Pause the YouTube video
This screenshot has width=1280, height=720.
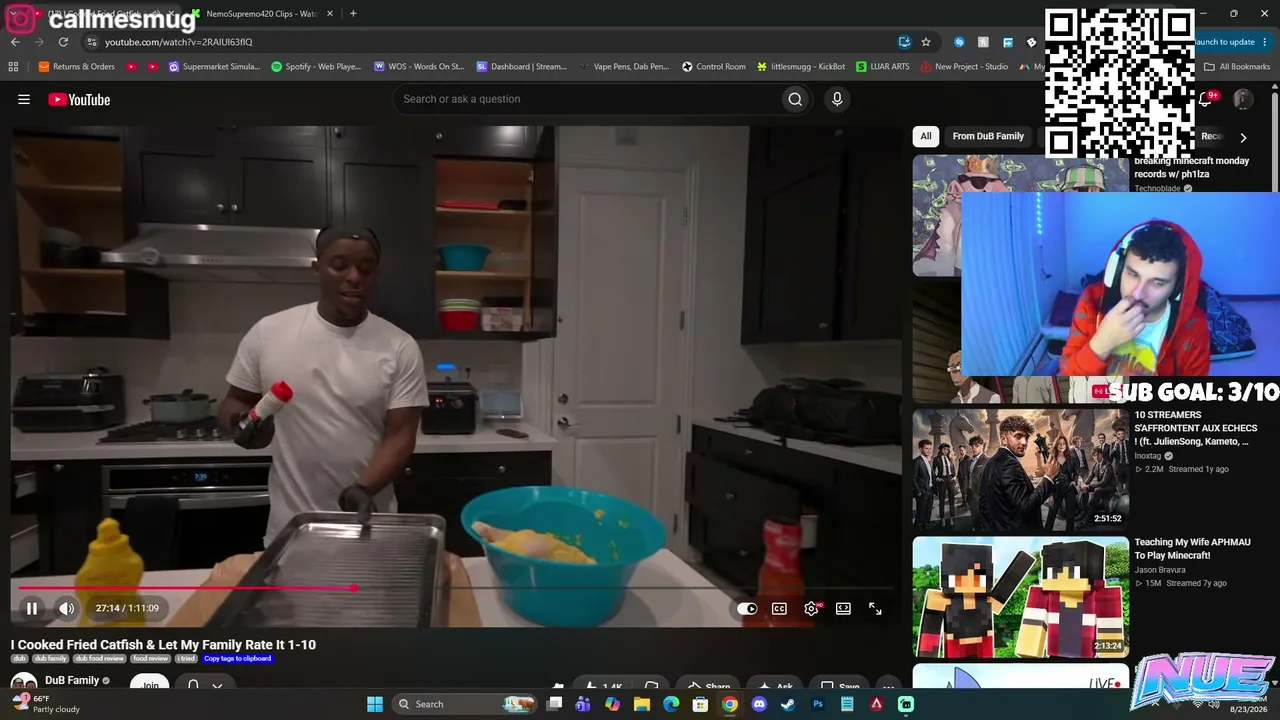pyautogui.click(x=32, y=608)
